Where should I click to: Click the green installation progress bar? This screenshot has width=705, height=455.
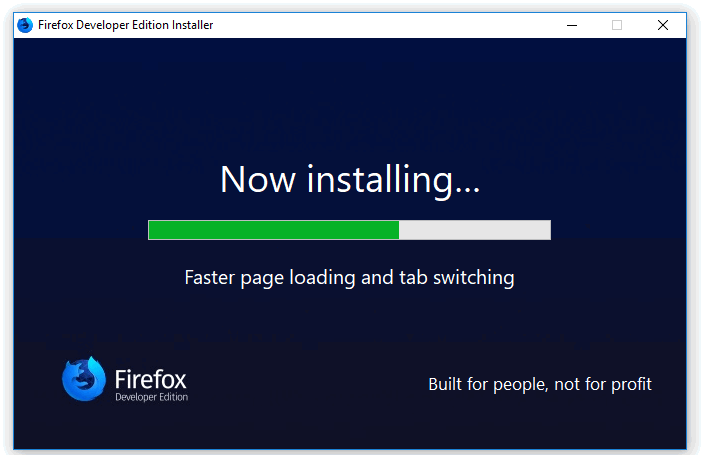(x=349, y=230)
